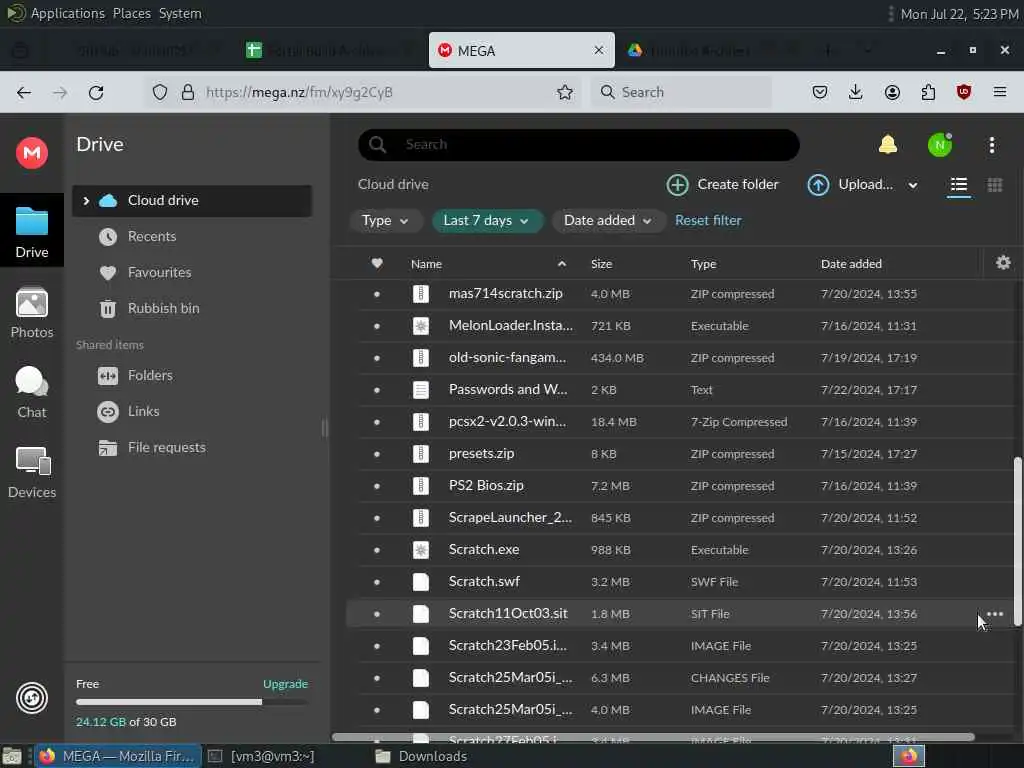Switch to the green spreadsheet tab
1024x768 pixels.
coord(327,50)
